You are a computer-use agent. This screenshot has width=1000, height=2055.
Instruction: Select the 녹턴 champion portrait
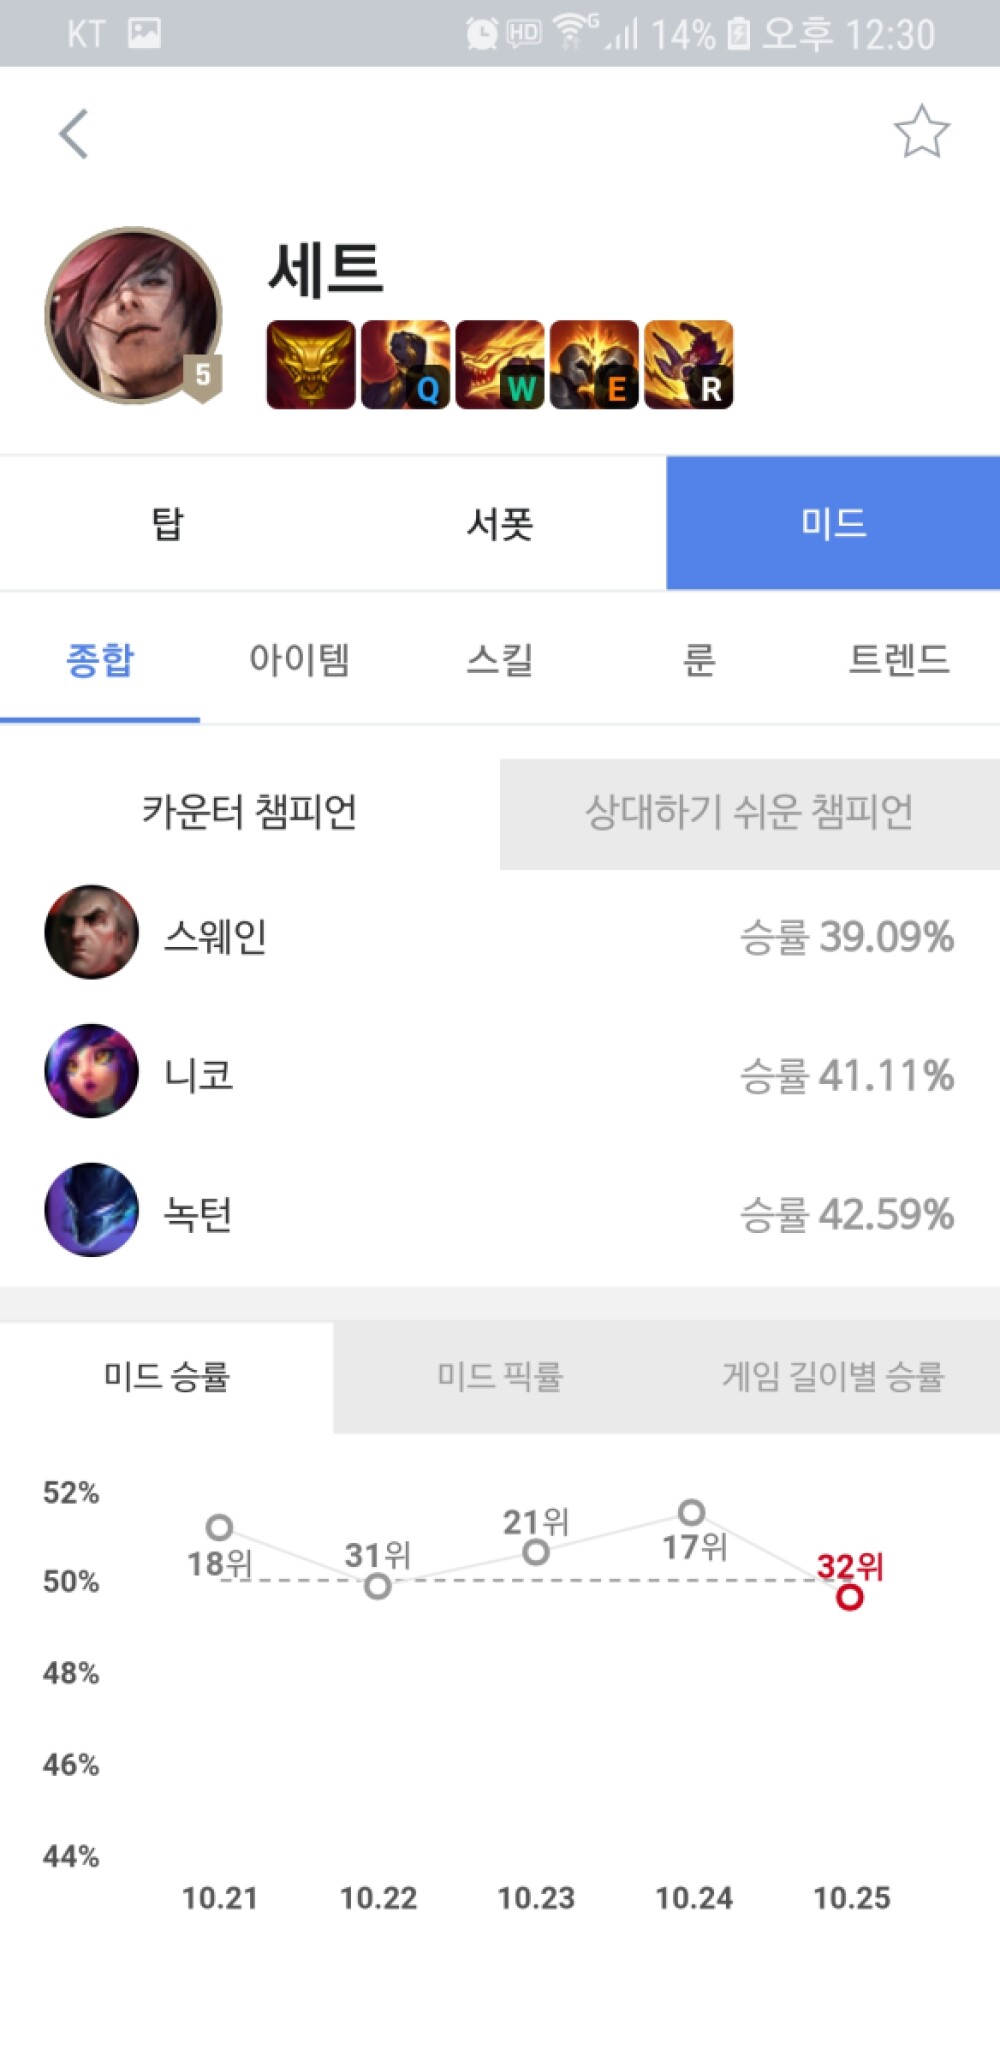91,1210
